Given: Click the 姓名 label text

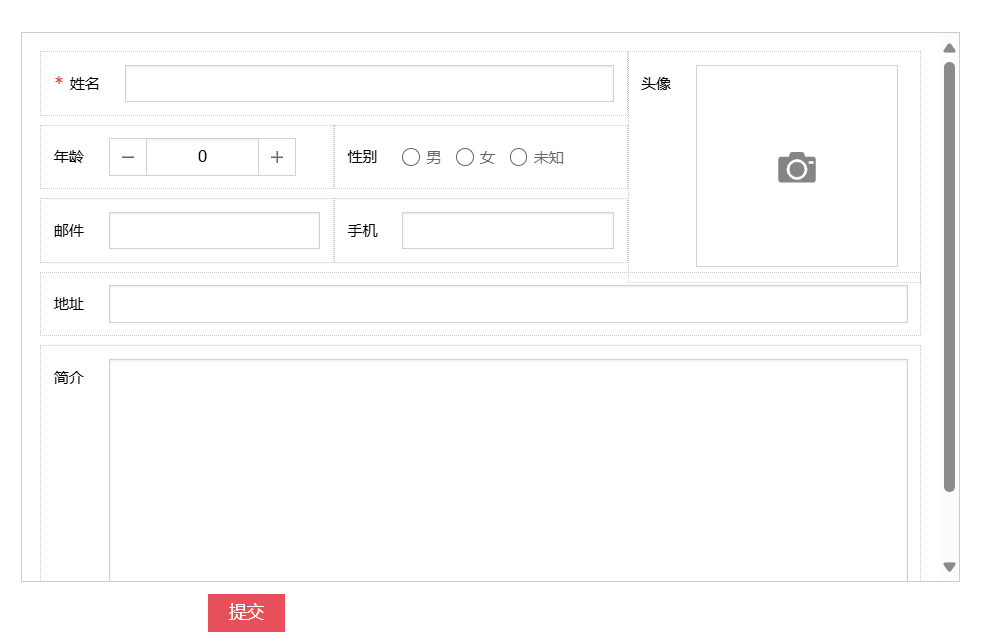Looking at the screenshot, I should [84, 83].
